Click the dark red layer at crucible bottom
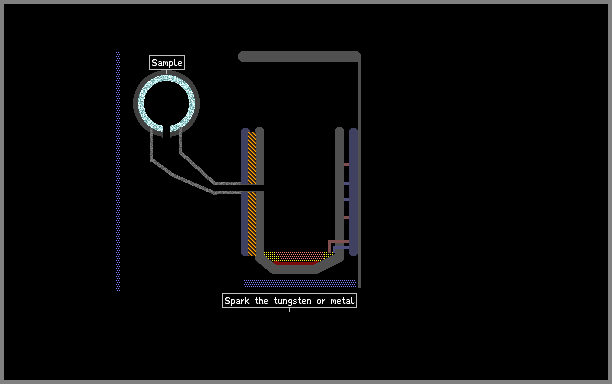This screenshot has height=384, width=612. point(294,263)
